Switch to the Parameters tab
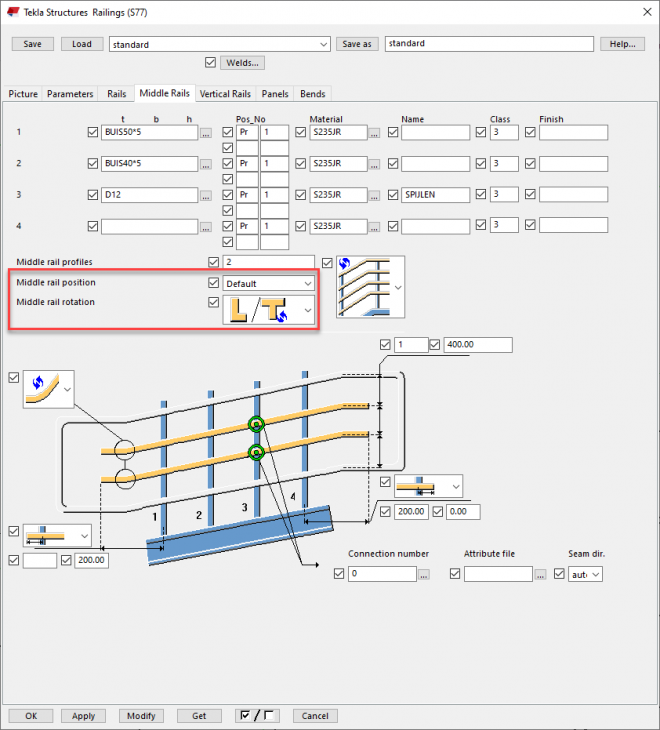Viewport: 660px width, 730px height. 70,94
